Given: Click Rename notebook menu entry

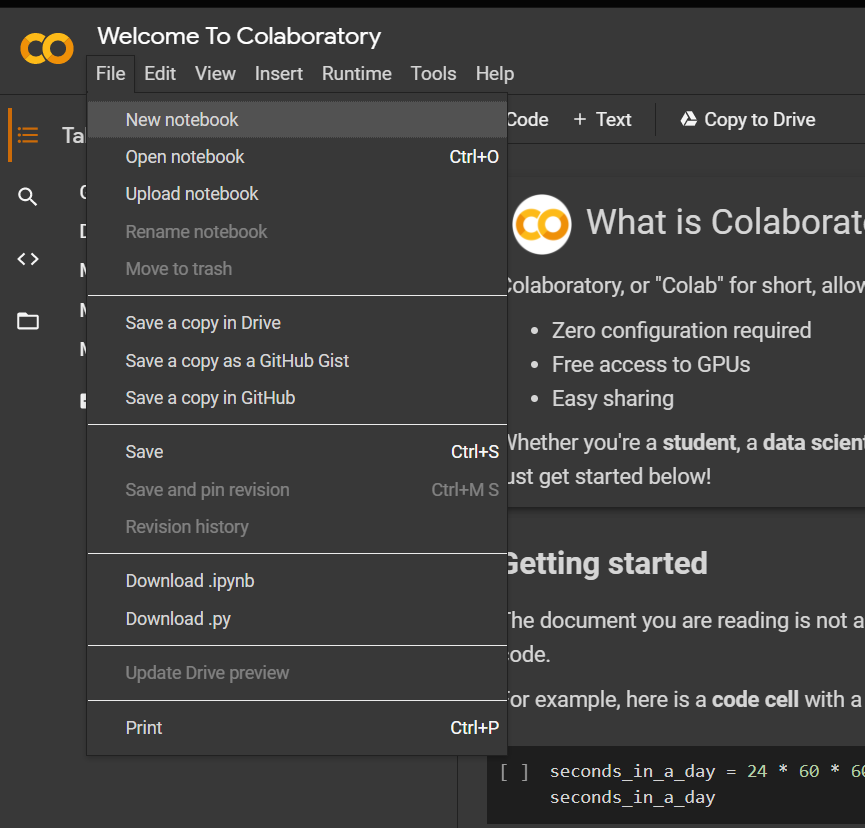Looking at the screenshot, I should [297, 232].
